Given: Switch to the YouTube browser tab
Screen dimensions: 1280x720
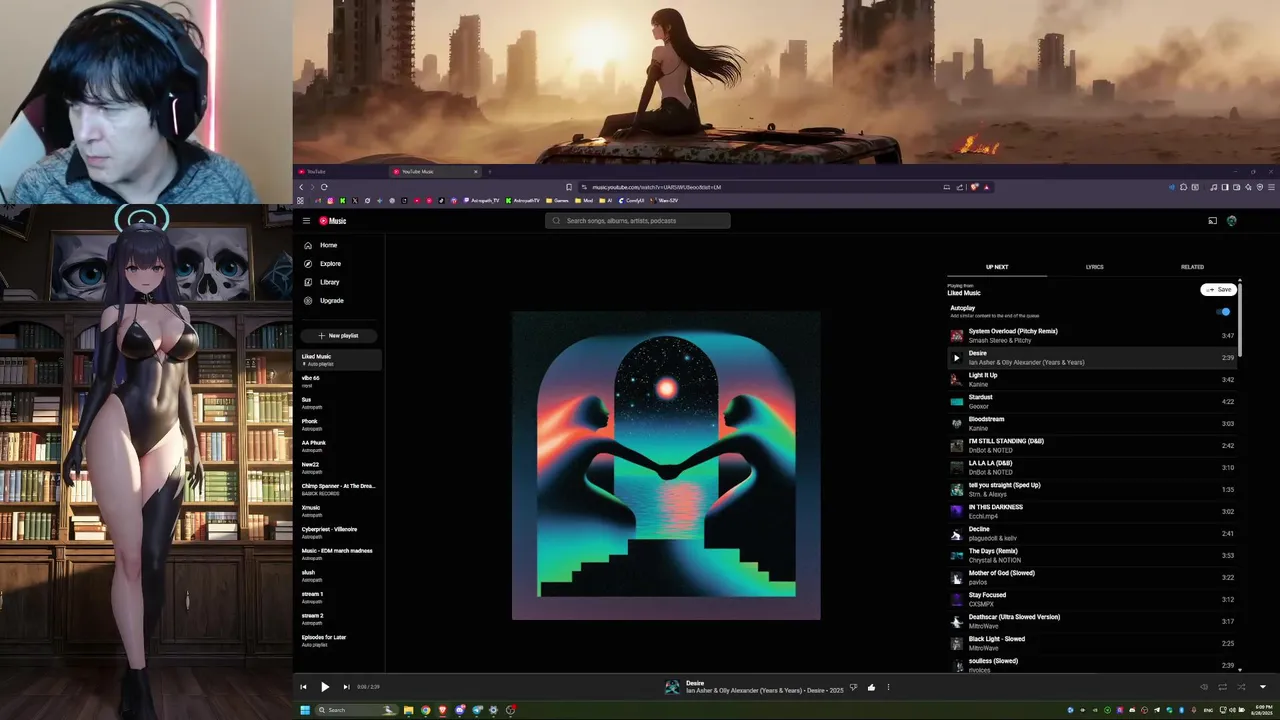Looking at the screenshot, I should pos(340,172).
